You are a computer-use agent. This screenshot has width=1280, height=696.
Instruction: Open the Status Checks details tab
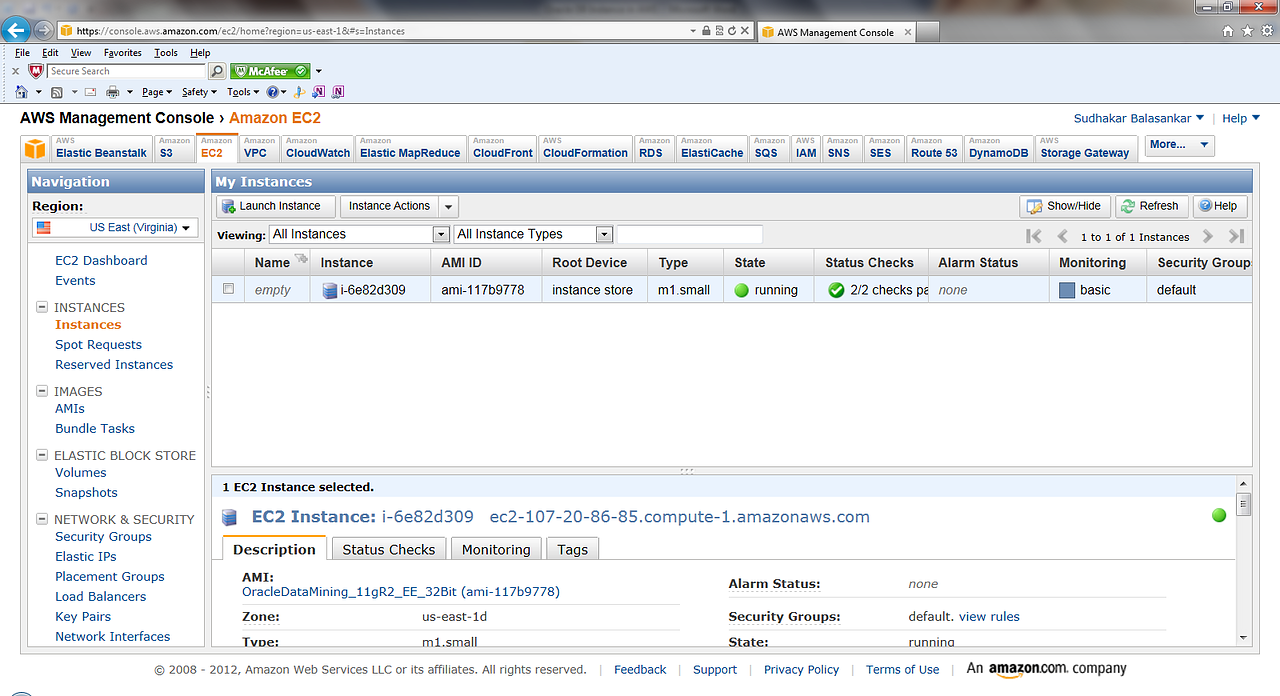(x=389, y=549)
